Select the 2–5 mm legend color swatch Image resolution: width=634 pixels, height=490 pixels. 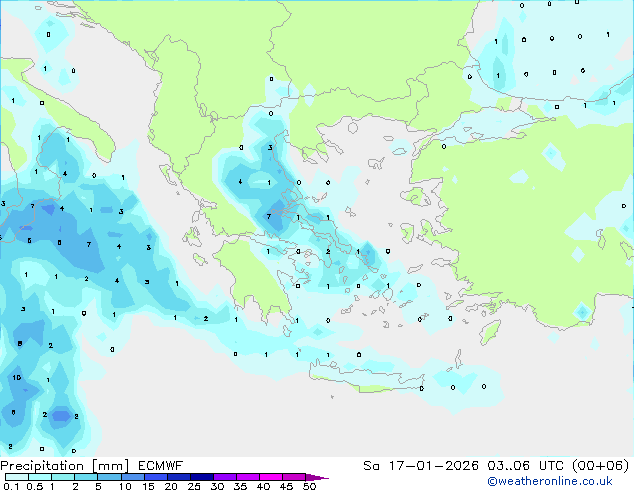coord(86,477)
